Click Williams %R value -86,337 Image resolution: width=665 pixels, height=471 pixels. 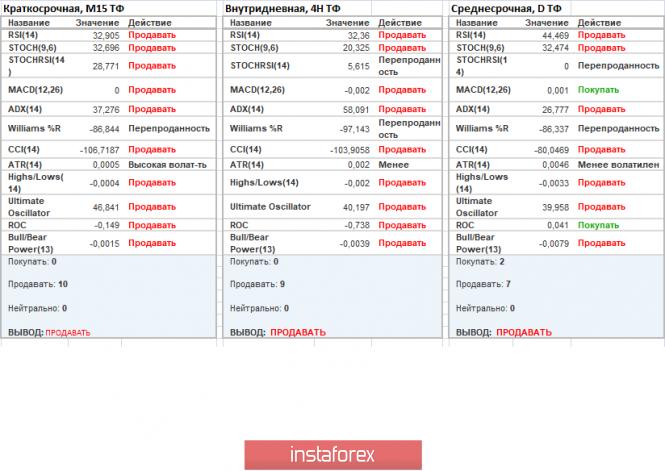[x=554, y=129]
